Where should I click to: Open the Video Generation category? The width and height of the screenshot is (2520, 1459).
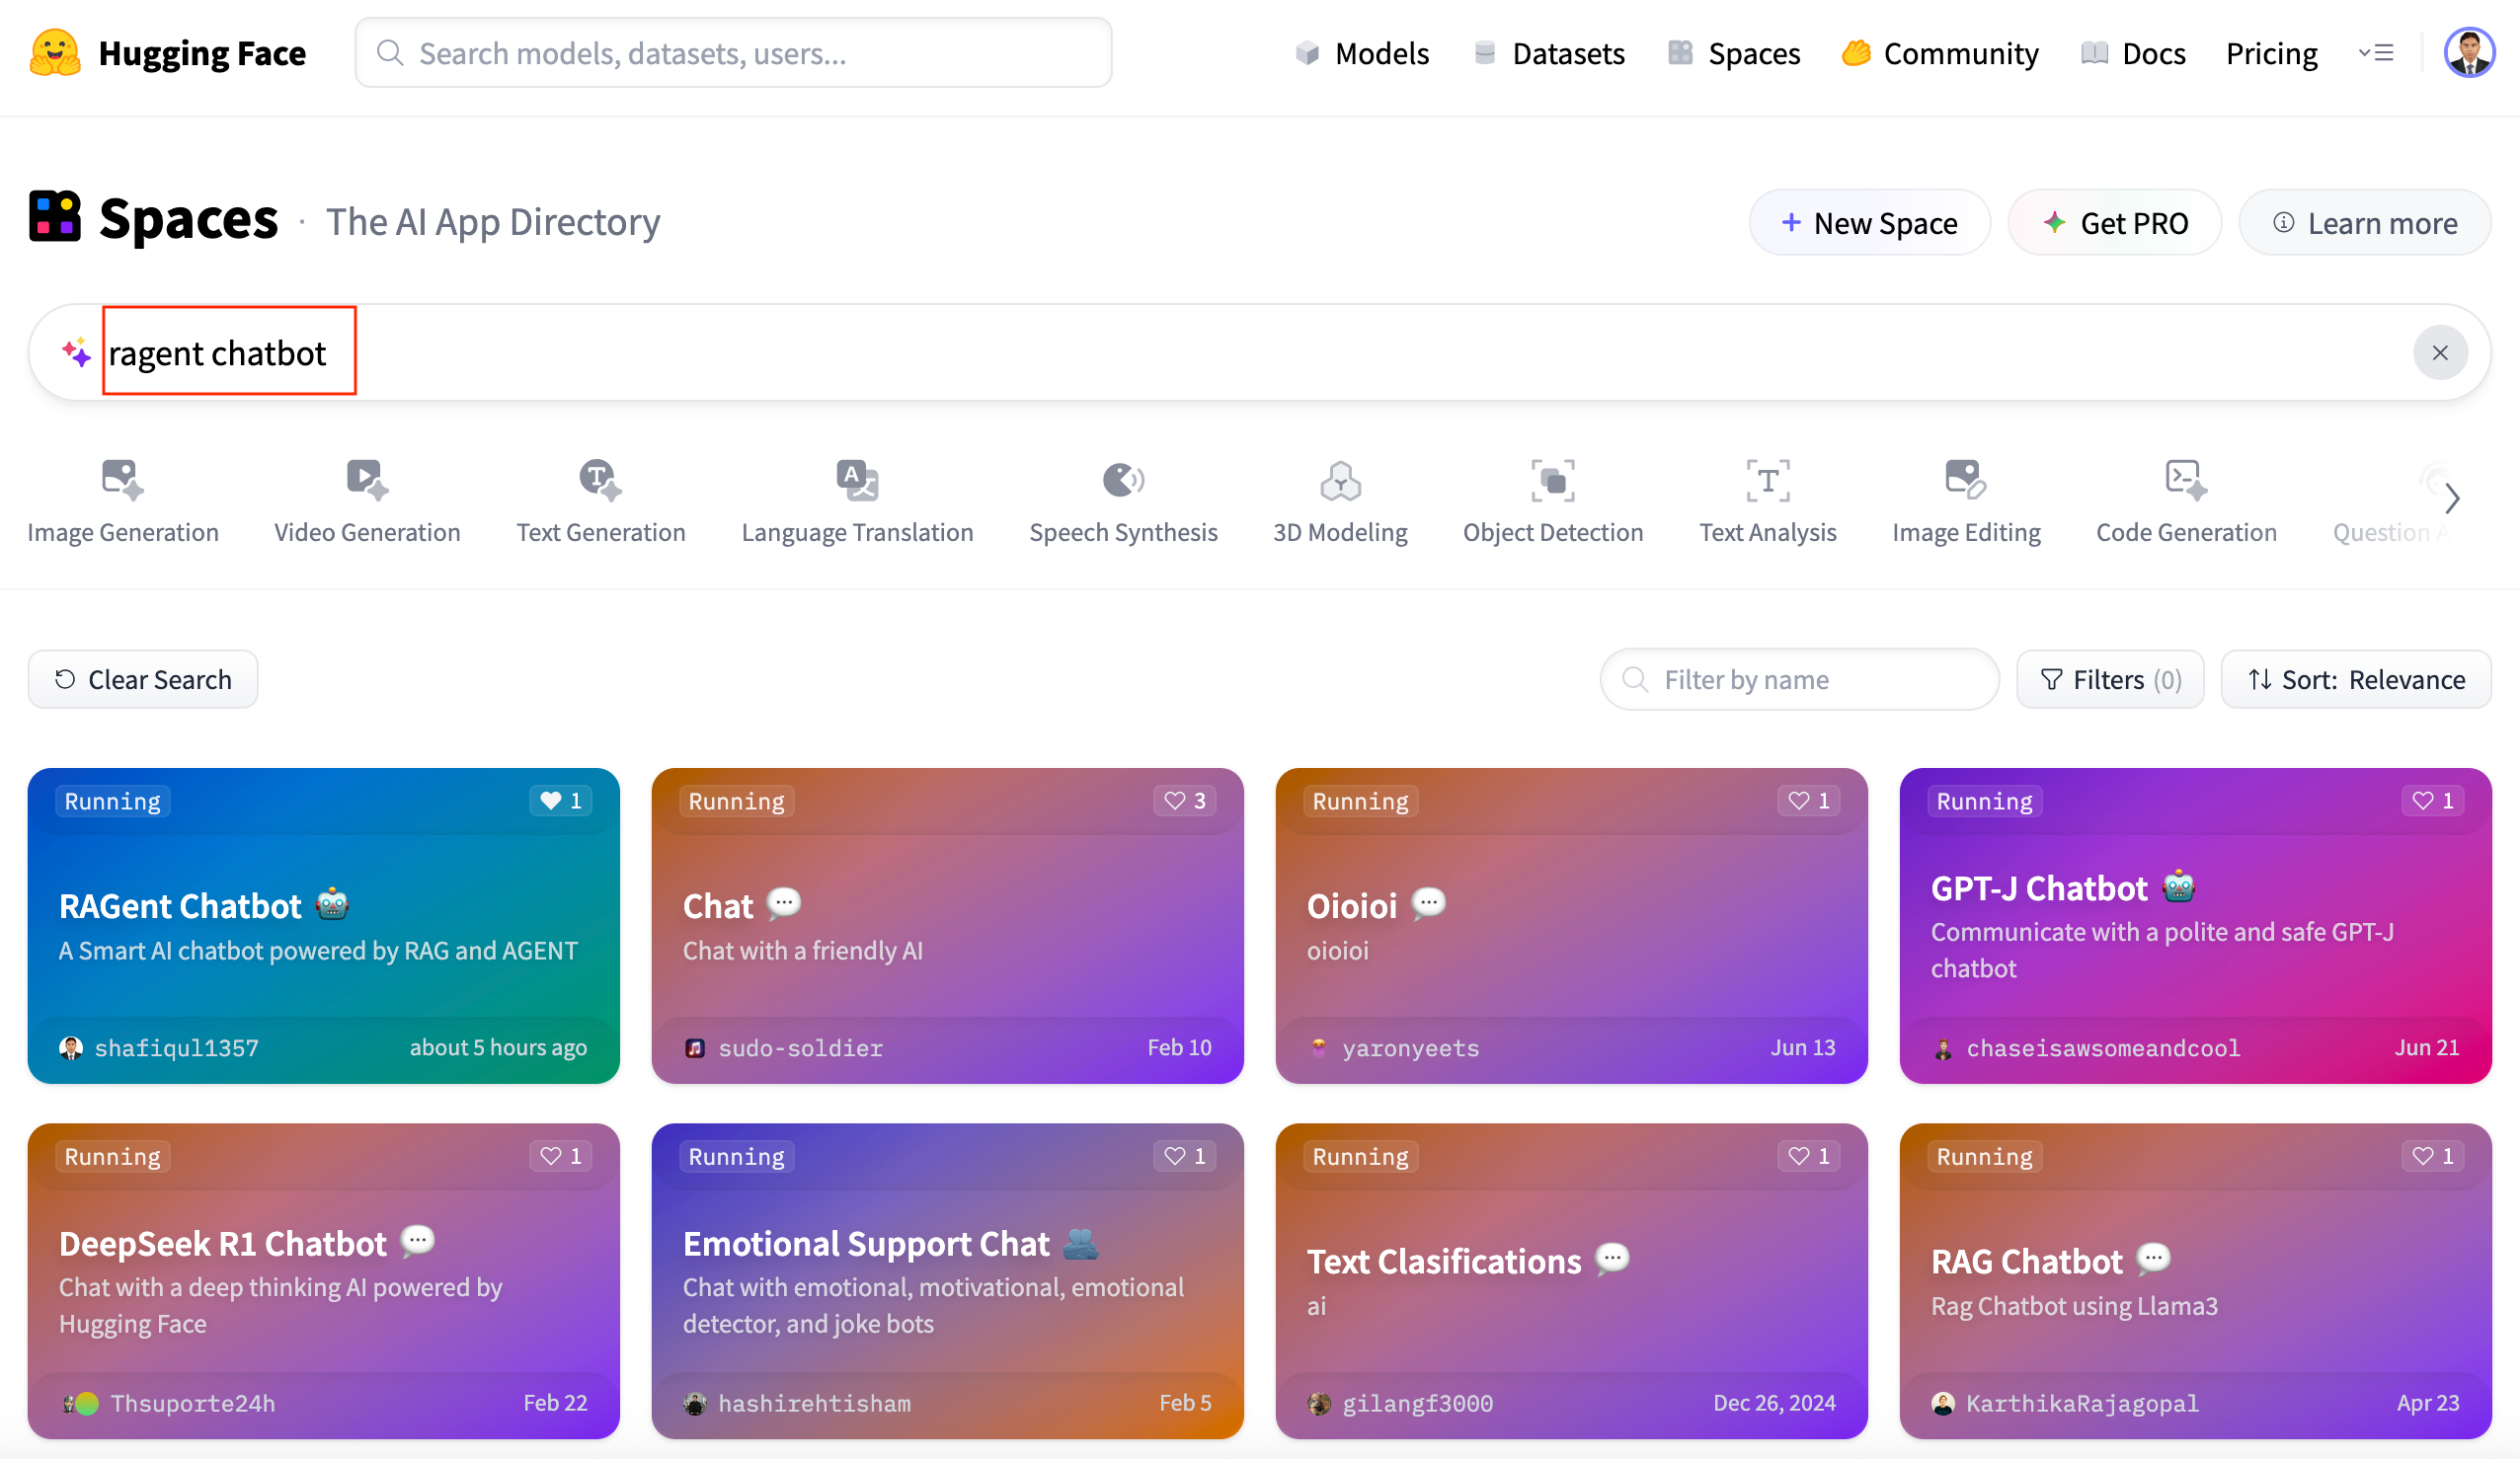(x=367, y=502)
